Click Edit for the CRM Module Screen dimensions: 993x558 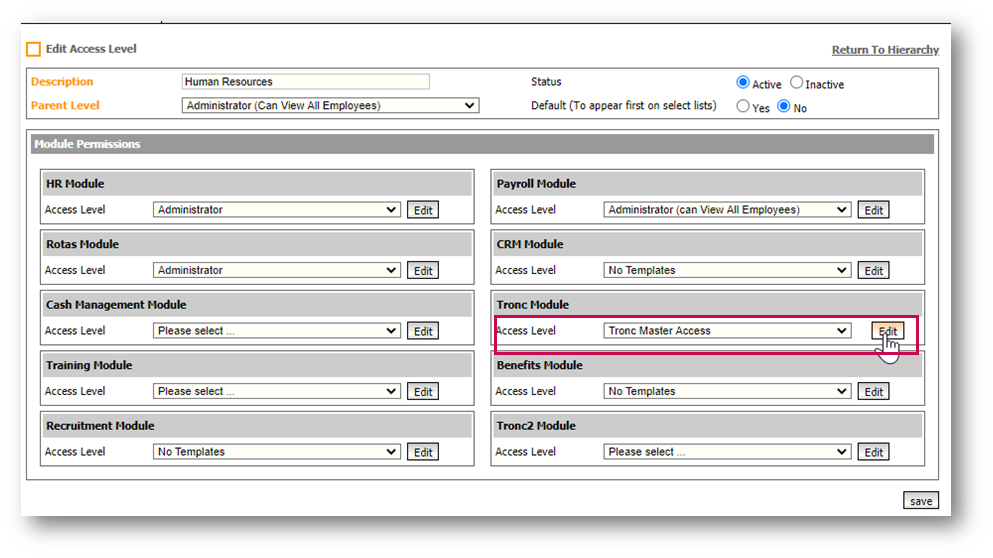pyautogui.click(x=873, y=270)
